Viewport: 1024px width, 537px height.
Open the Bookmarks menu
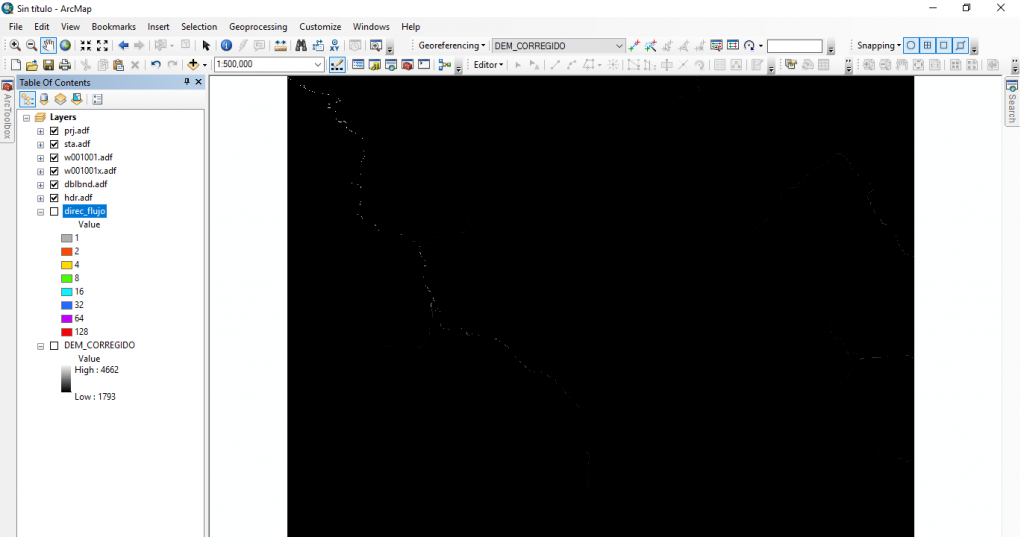click(113, 27)
